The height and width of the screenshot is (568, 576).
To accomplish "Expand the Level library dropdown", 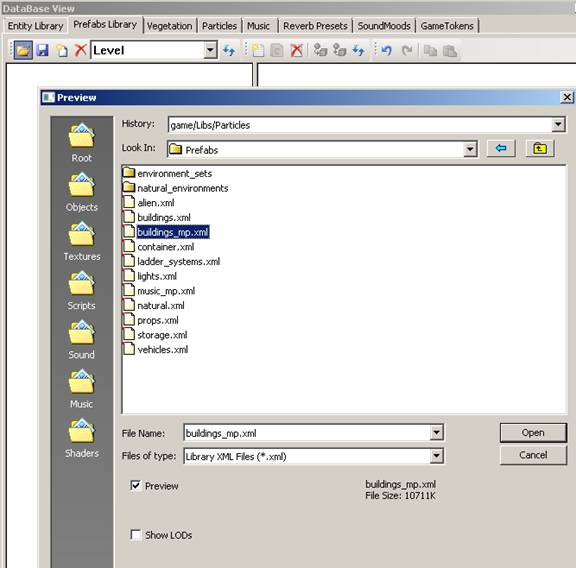I will click(x=210, y=50).
